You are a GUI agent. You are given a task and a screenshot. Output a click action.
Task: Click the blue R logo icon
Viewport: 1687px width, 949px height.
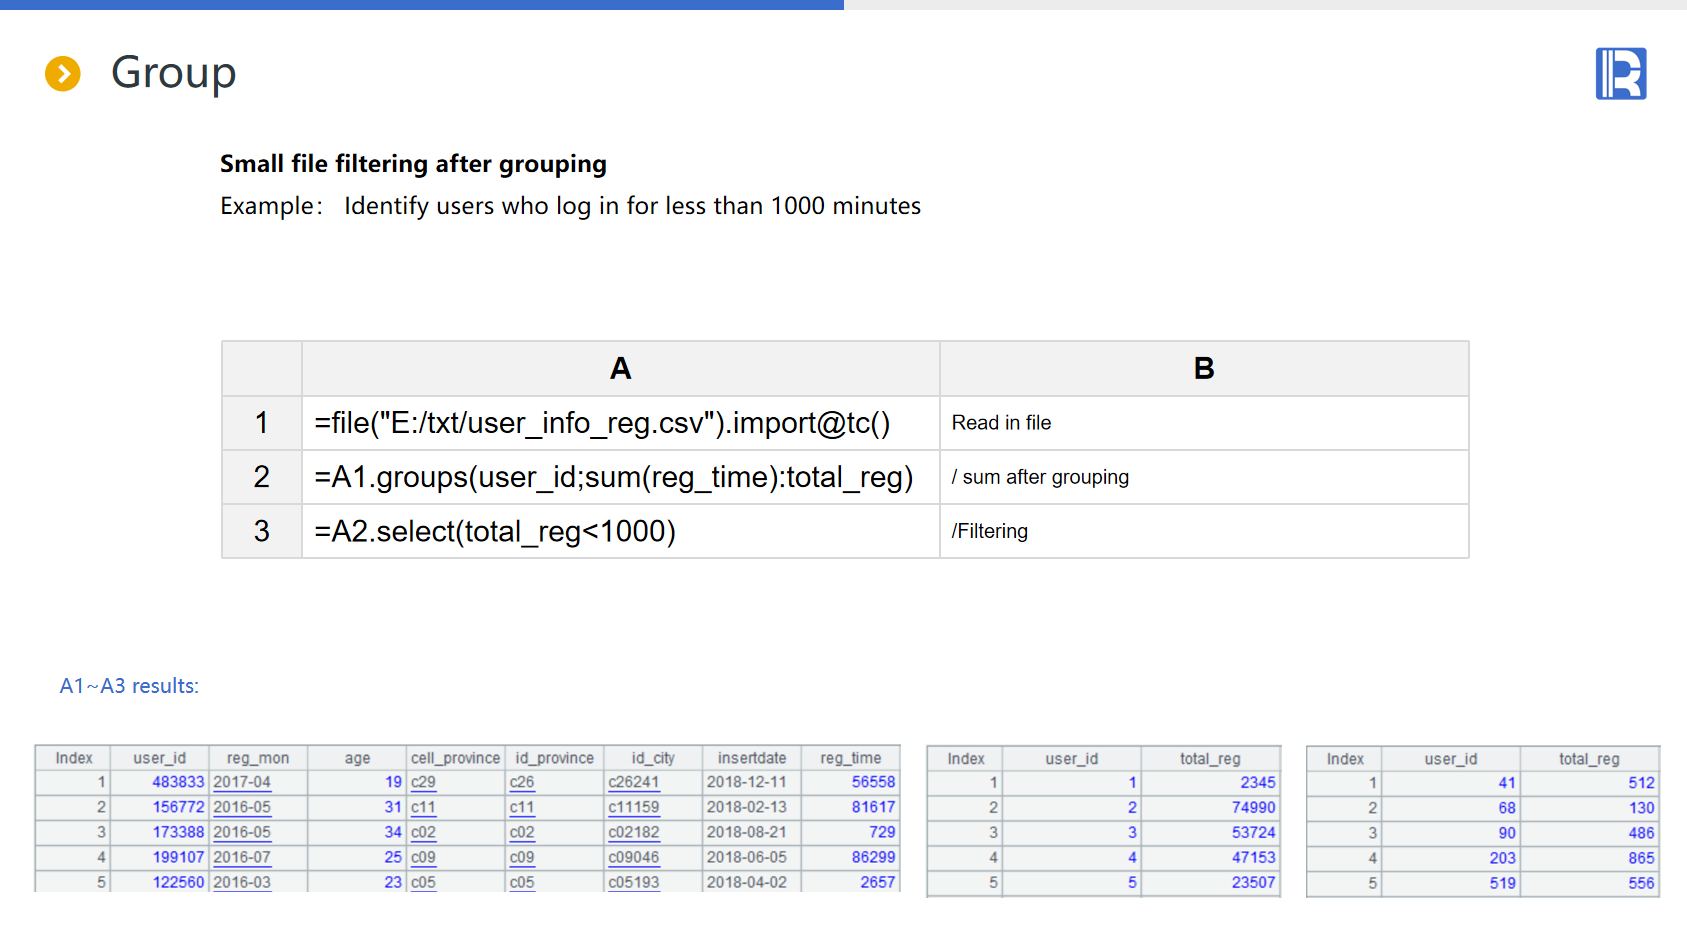(1620, 74)
